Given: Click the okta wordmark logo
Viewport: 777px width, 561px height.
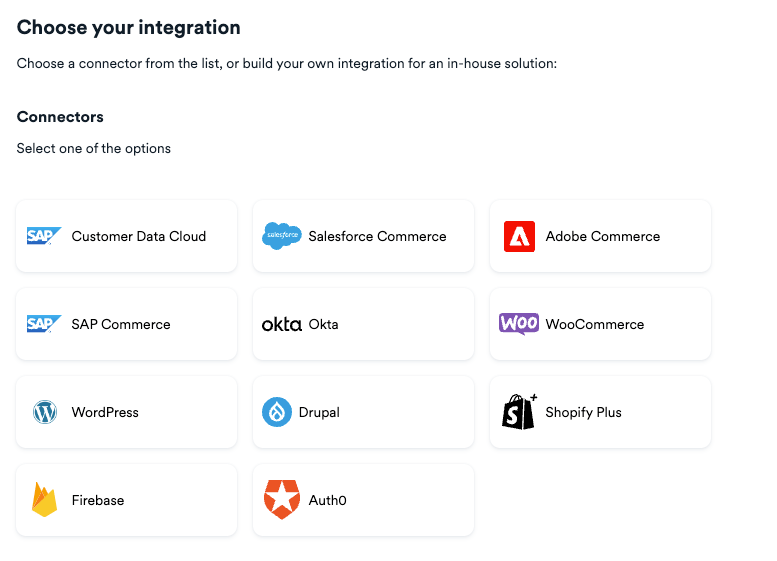Looking at the screenshot, I should [x=281, y=324].
